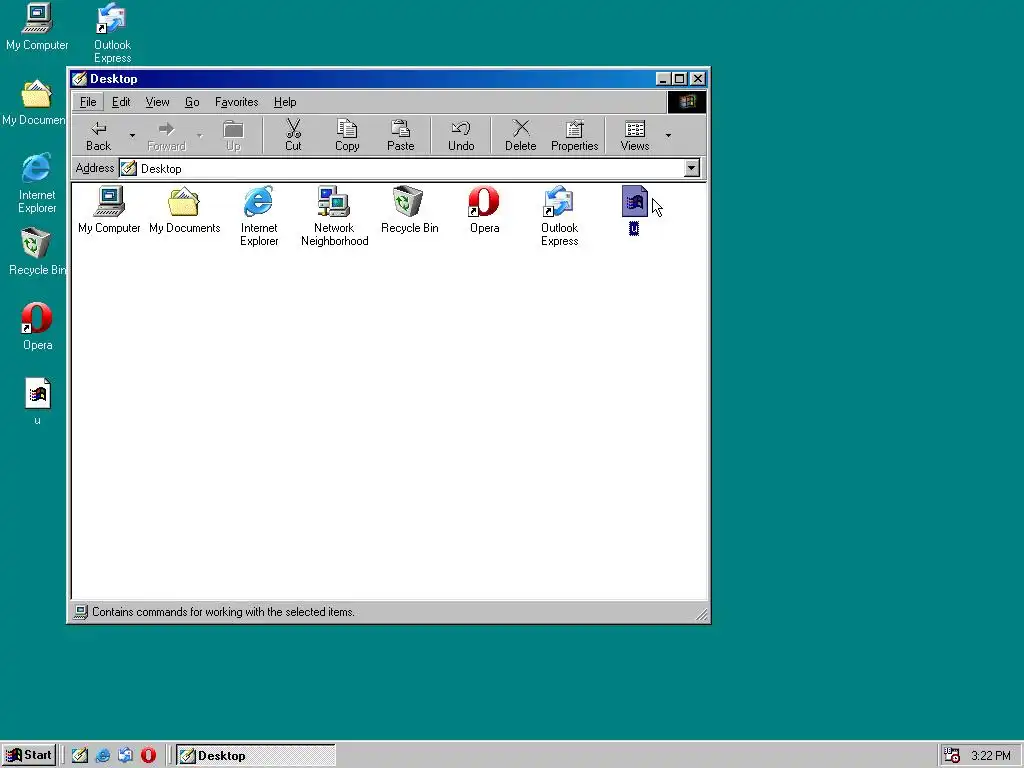Select Recycle Bin icon in Desktop window
This screenshot has height=768, width=1024.
(409, 210)
